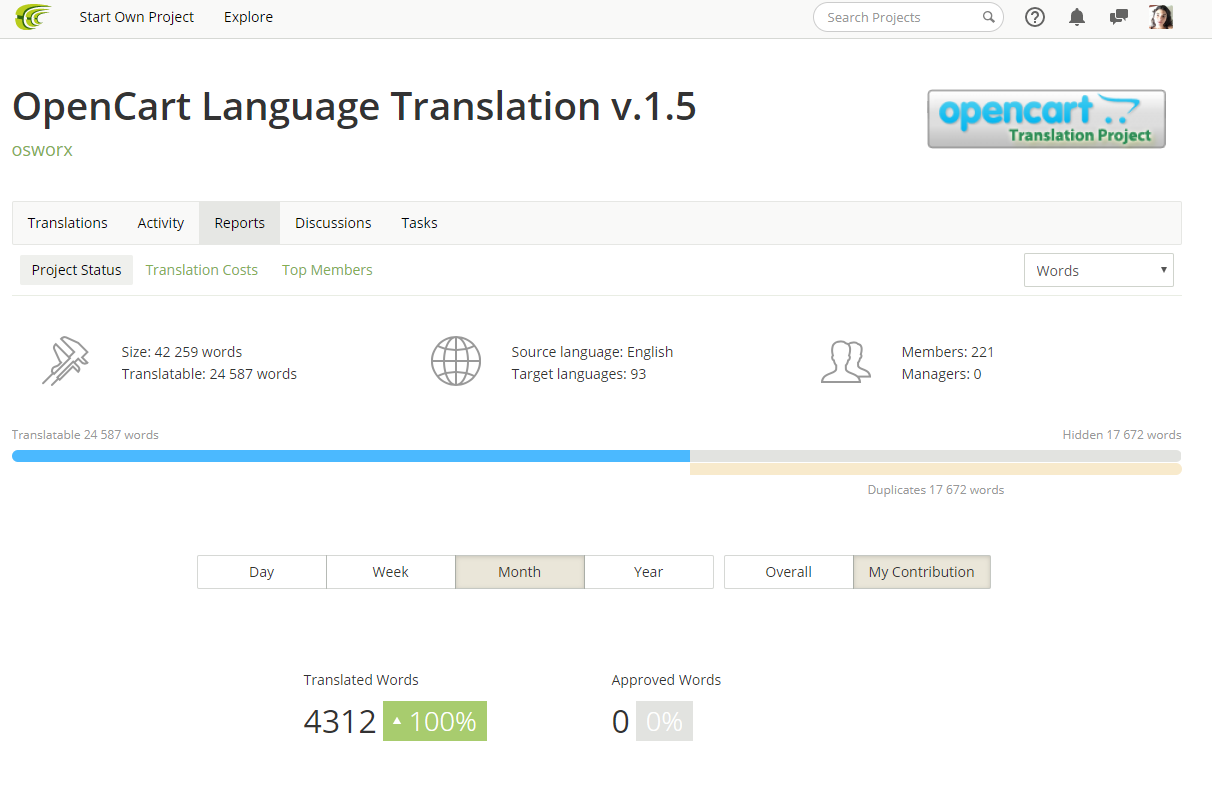Click the 'Hidden 17 672 words' label
The width and height of the screenshot is (1212, 800).
(1122, 435)
